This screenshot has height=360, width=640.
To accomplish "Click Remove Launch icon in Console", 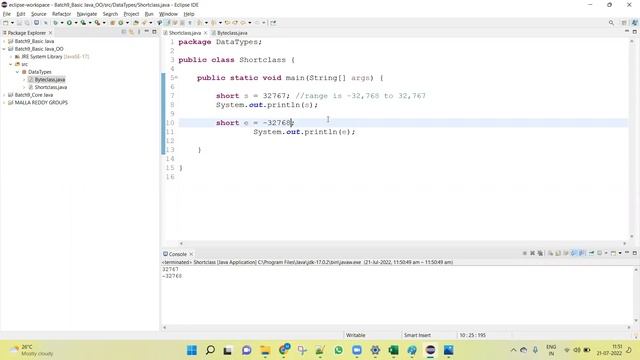I will [x=532, y=253].
